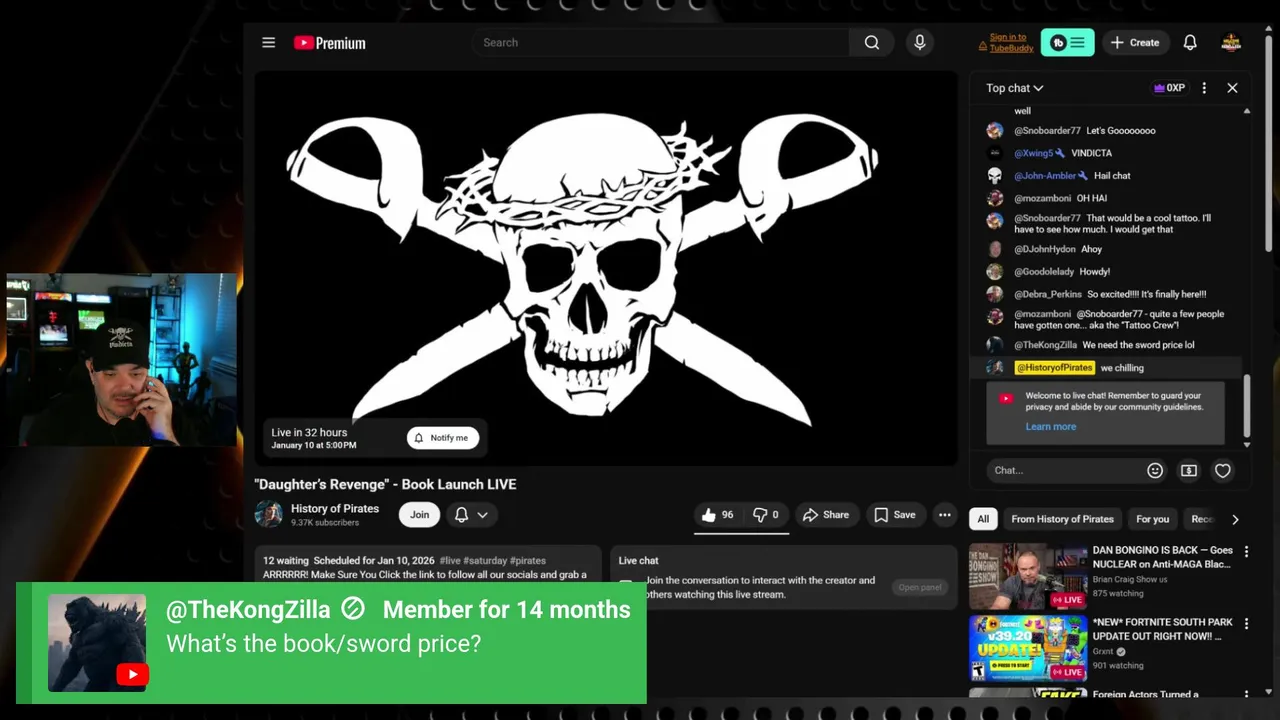Click @HistoryofPirates highlighted owner name
1280x720 pixels.
click(1054, 368)
